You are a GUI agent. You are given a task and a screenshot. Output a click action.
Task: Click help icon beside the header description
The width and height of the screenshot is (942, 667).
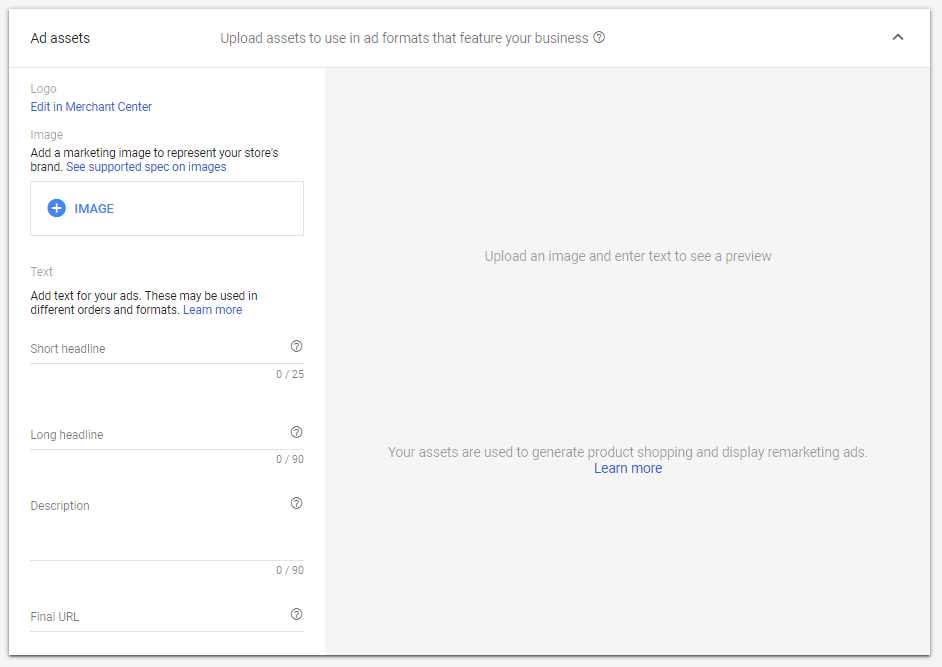pos(599,38)
